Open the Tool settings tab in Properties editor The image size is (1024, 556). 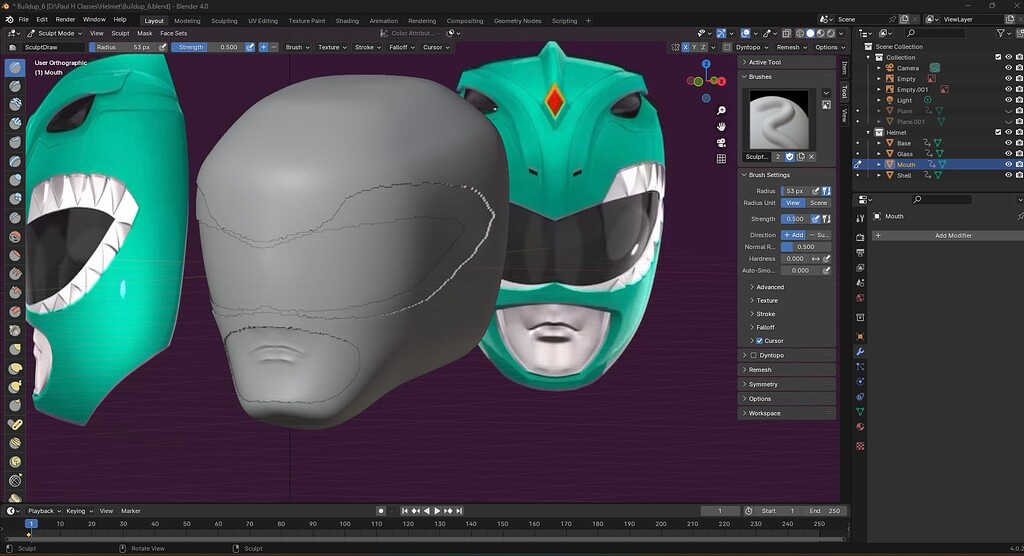pyautogui.click(x=860, y=219)
